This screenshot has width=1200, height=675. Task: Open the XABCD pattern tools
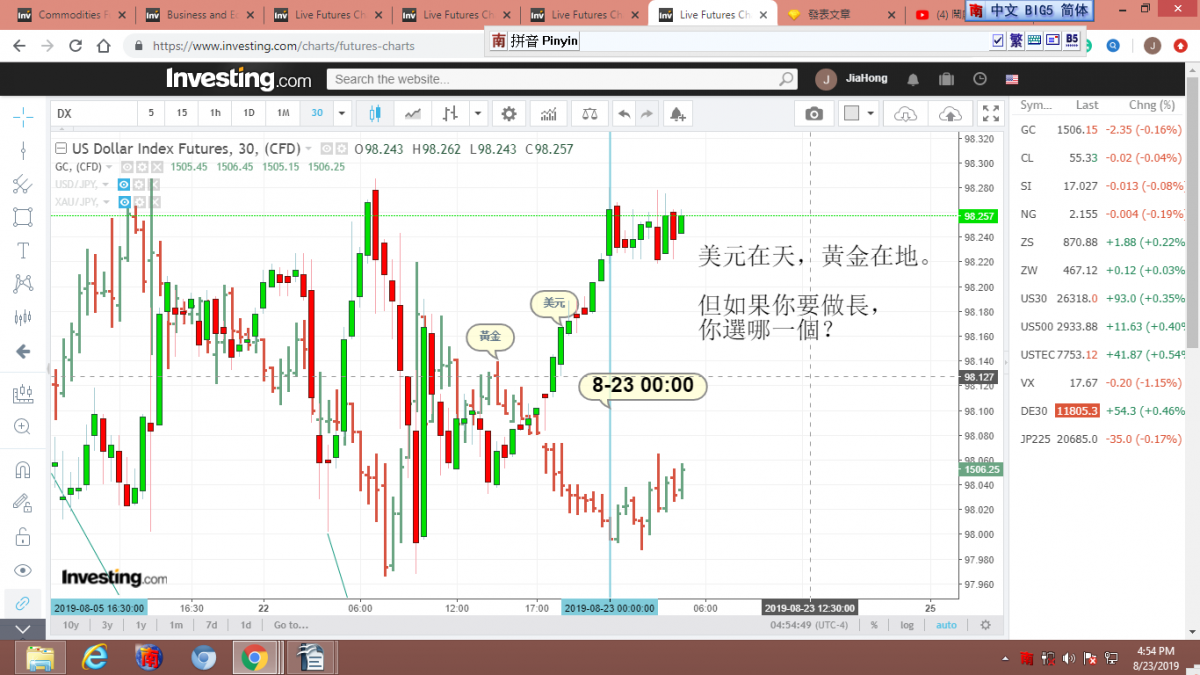(x=23, y=284)
